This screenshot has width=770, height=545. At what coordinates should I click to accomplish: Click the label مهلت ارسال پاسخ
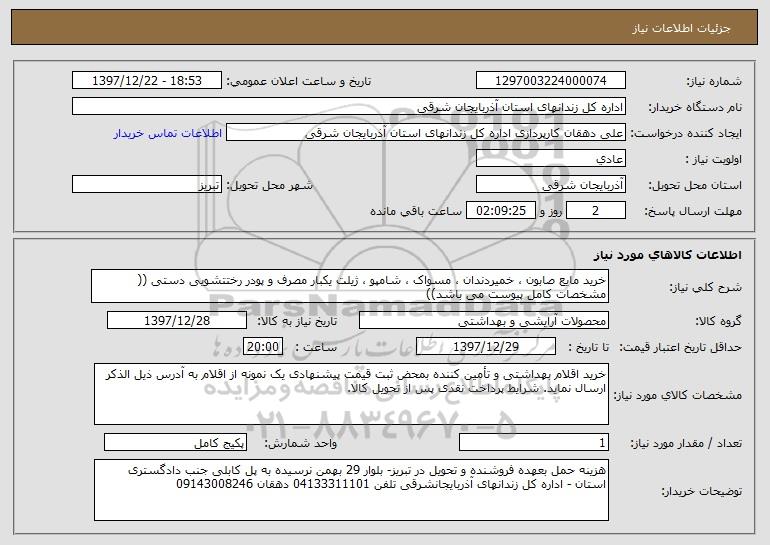[693, 211]
